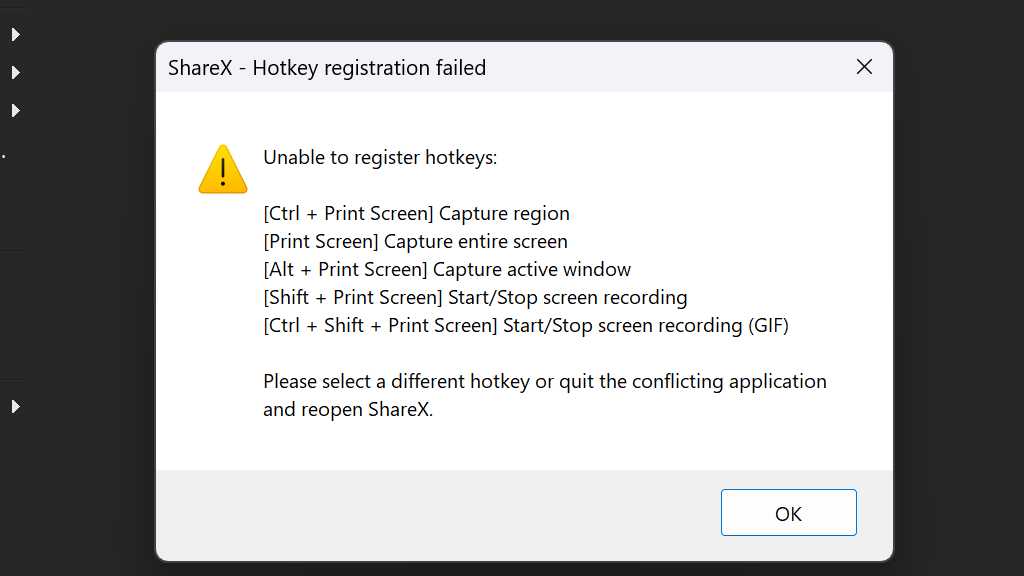
Task: Click the yellow warning triangle icon
Action: coord(222,169)
